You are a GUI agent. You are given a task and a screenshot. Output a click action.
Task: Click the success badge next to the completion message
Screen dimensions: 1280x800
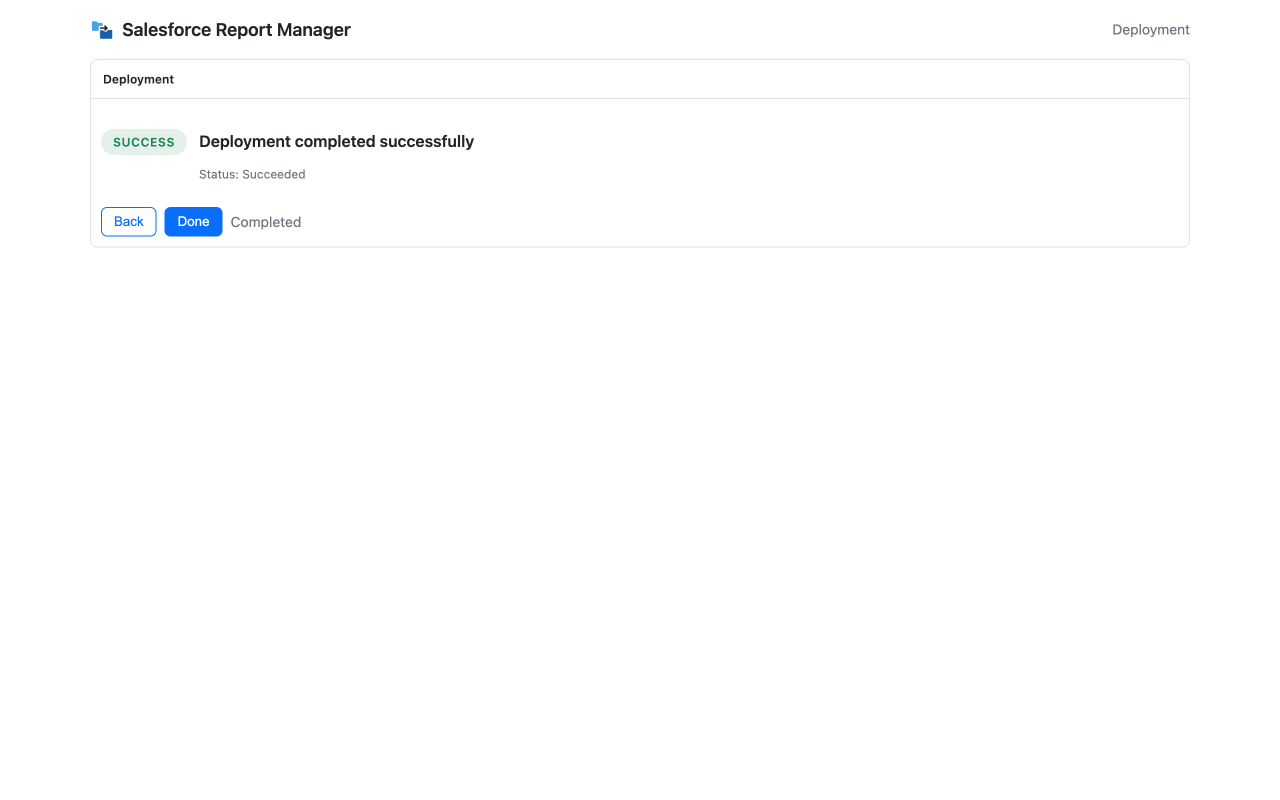[143, 141]
